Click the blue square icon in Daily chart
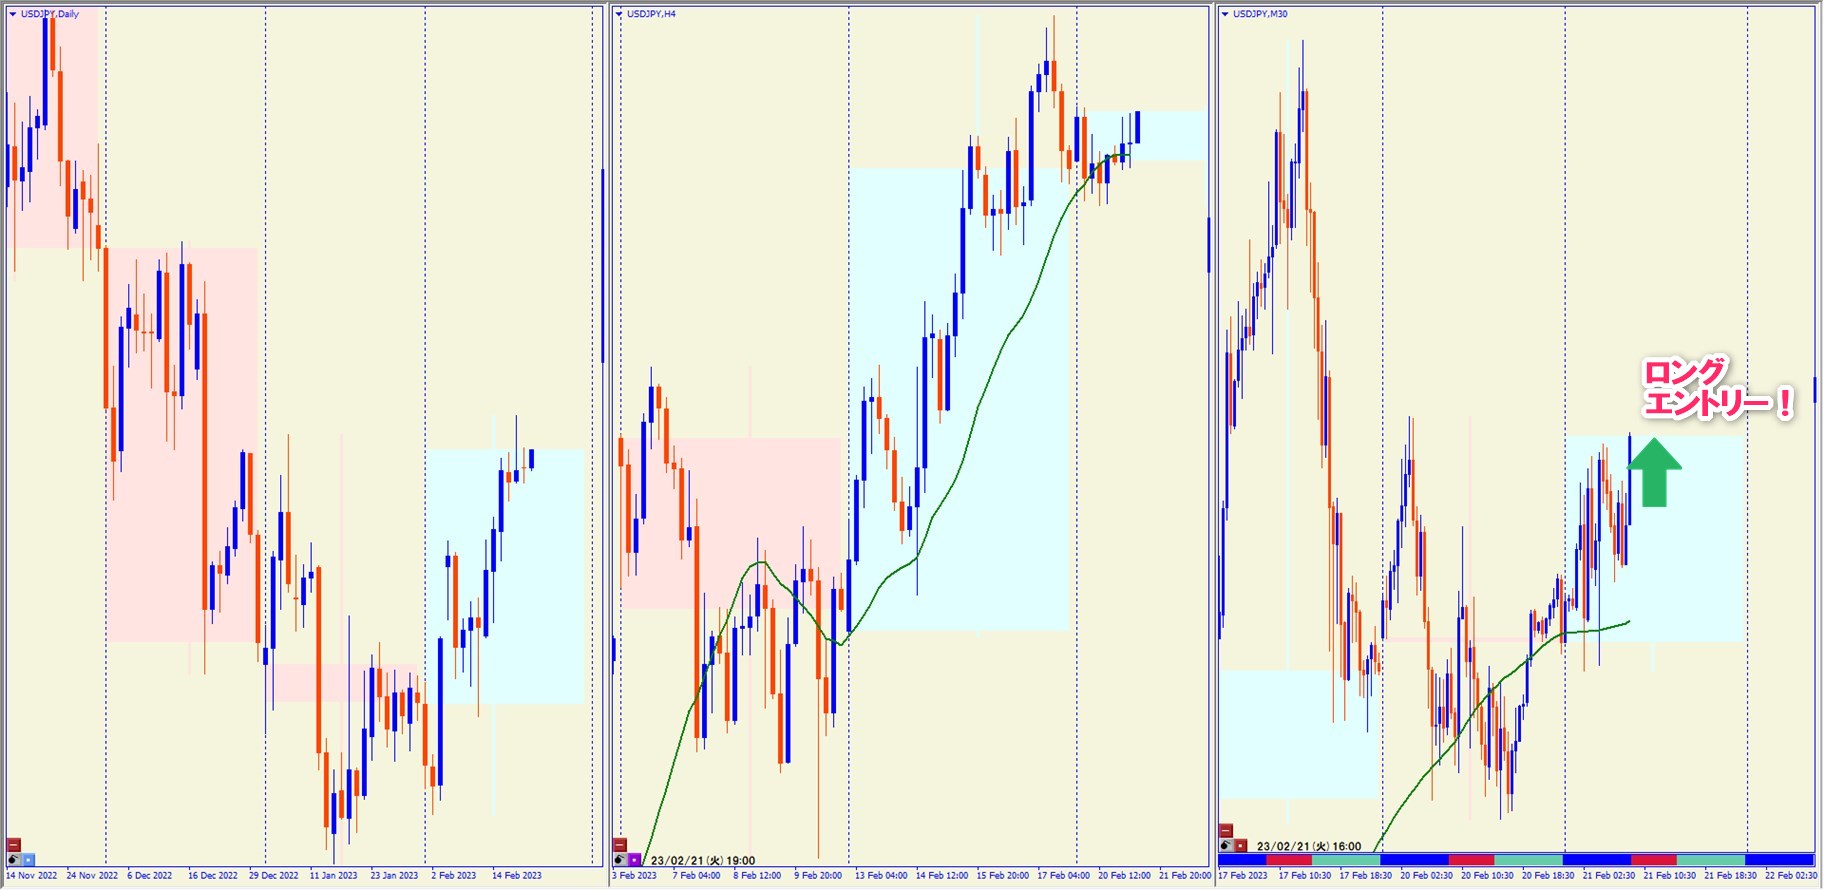 point(28,859)
